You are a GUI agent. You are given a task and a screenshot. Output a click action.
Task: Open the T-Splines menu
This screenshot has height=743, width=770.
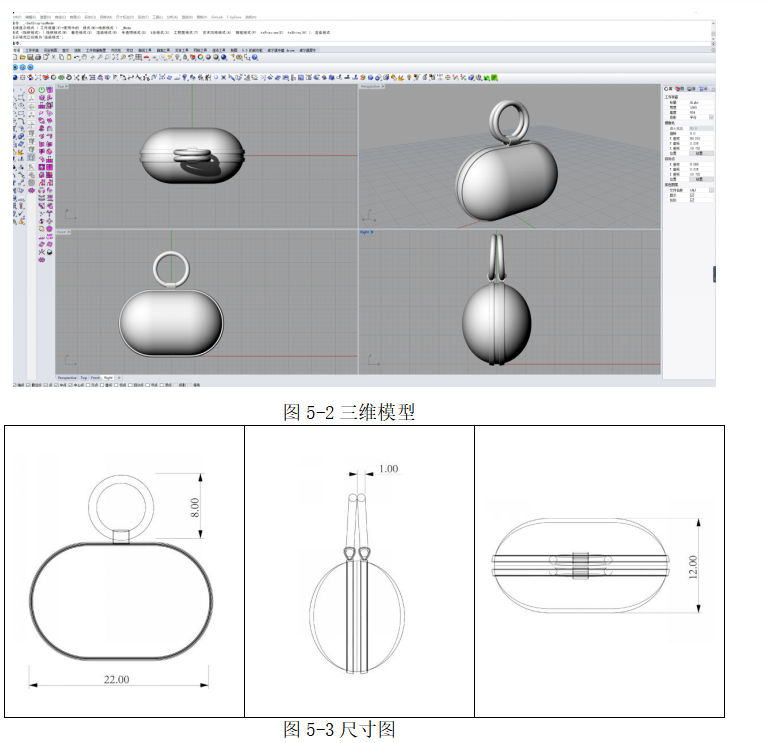[x=234, y=17]
